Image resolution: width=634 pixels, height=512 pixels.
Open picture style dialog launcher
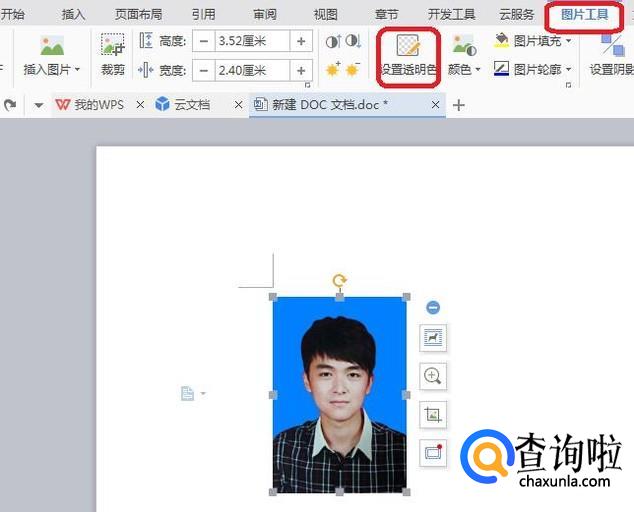pyautogui.click(x=568, y=85)
